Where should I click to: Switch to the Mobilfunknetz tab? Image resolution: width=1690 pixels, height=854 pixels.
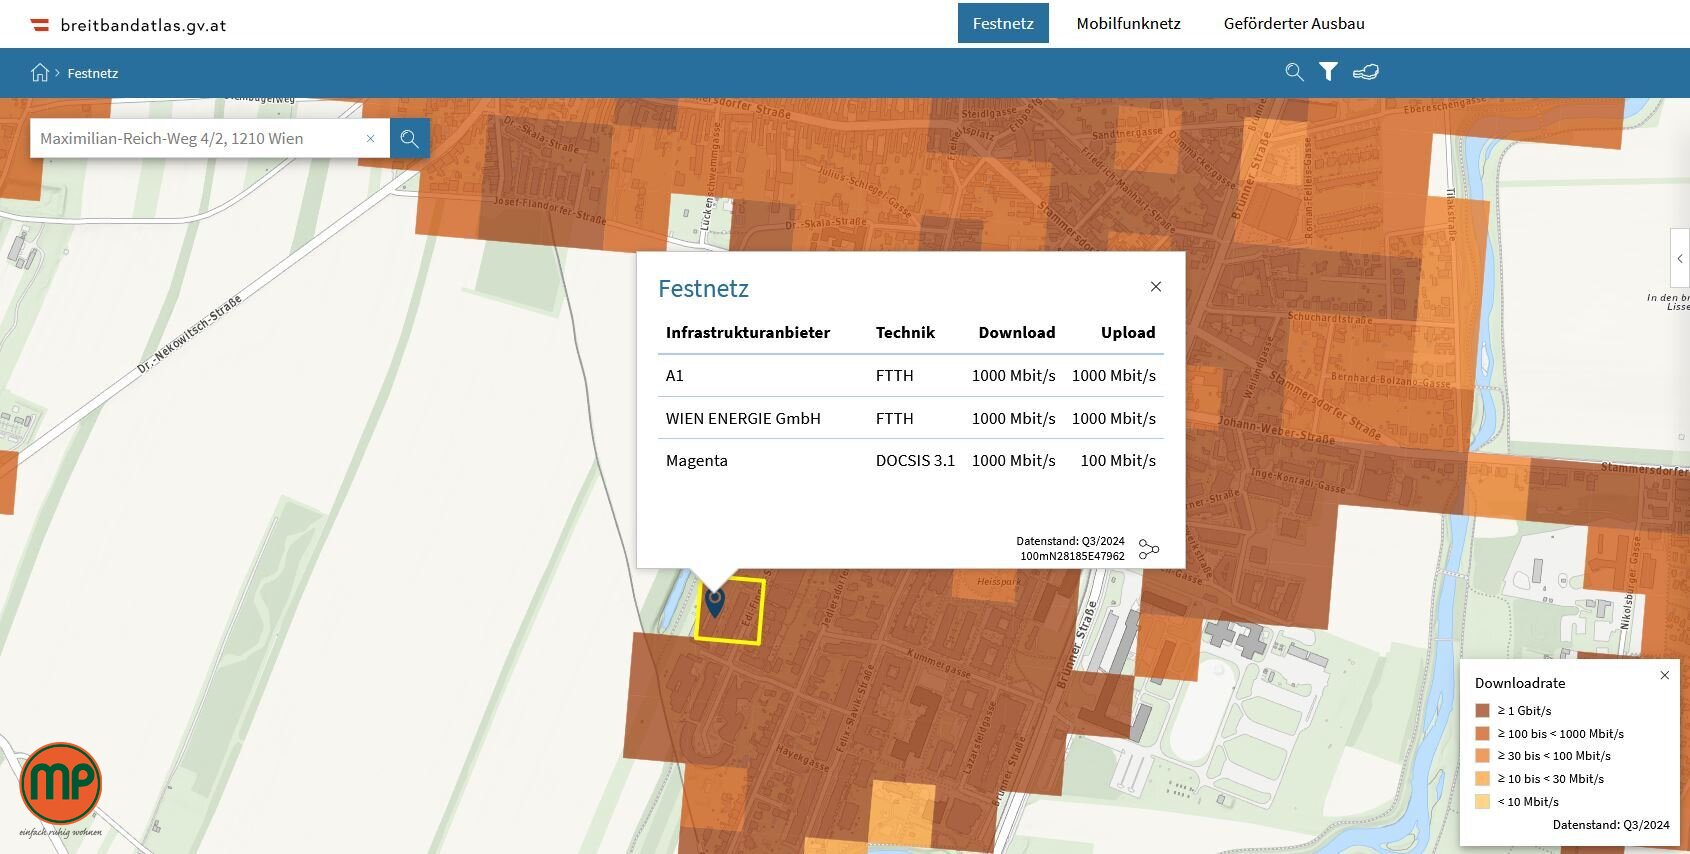click(1128, 23)
